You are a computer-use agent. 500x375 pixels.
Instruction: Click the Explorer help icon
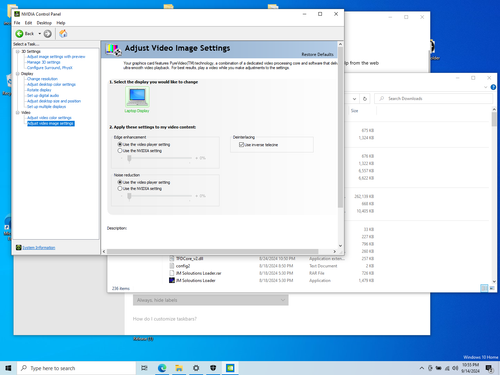(493, 87)
